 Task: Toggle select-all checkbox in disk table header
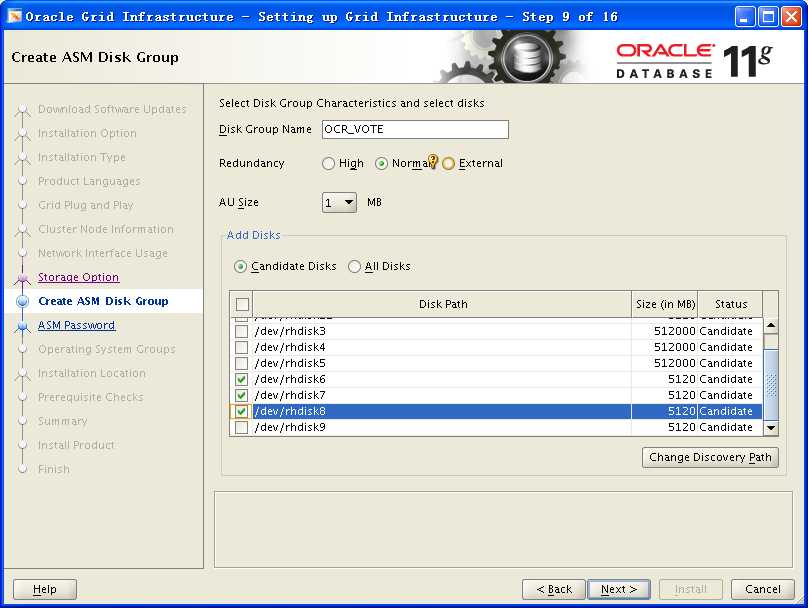[242, 304]
